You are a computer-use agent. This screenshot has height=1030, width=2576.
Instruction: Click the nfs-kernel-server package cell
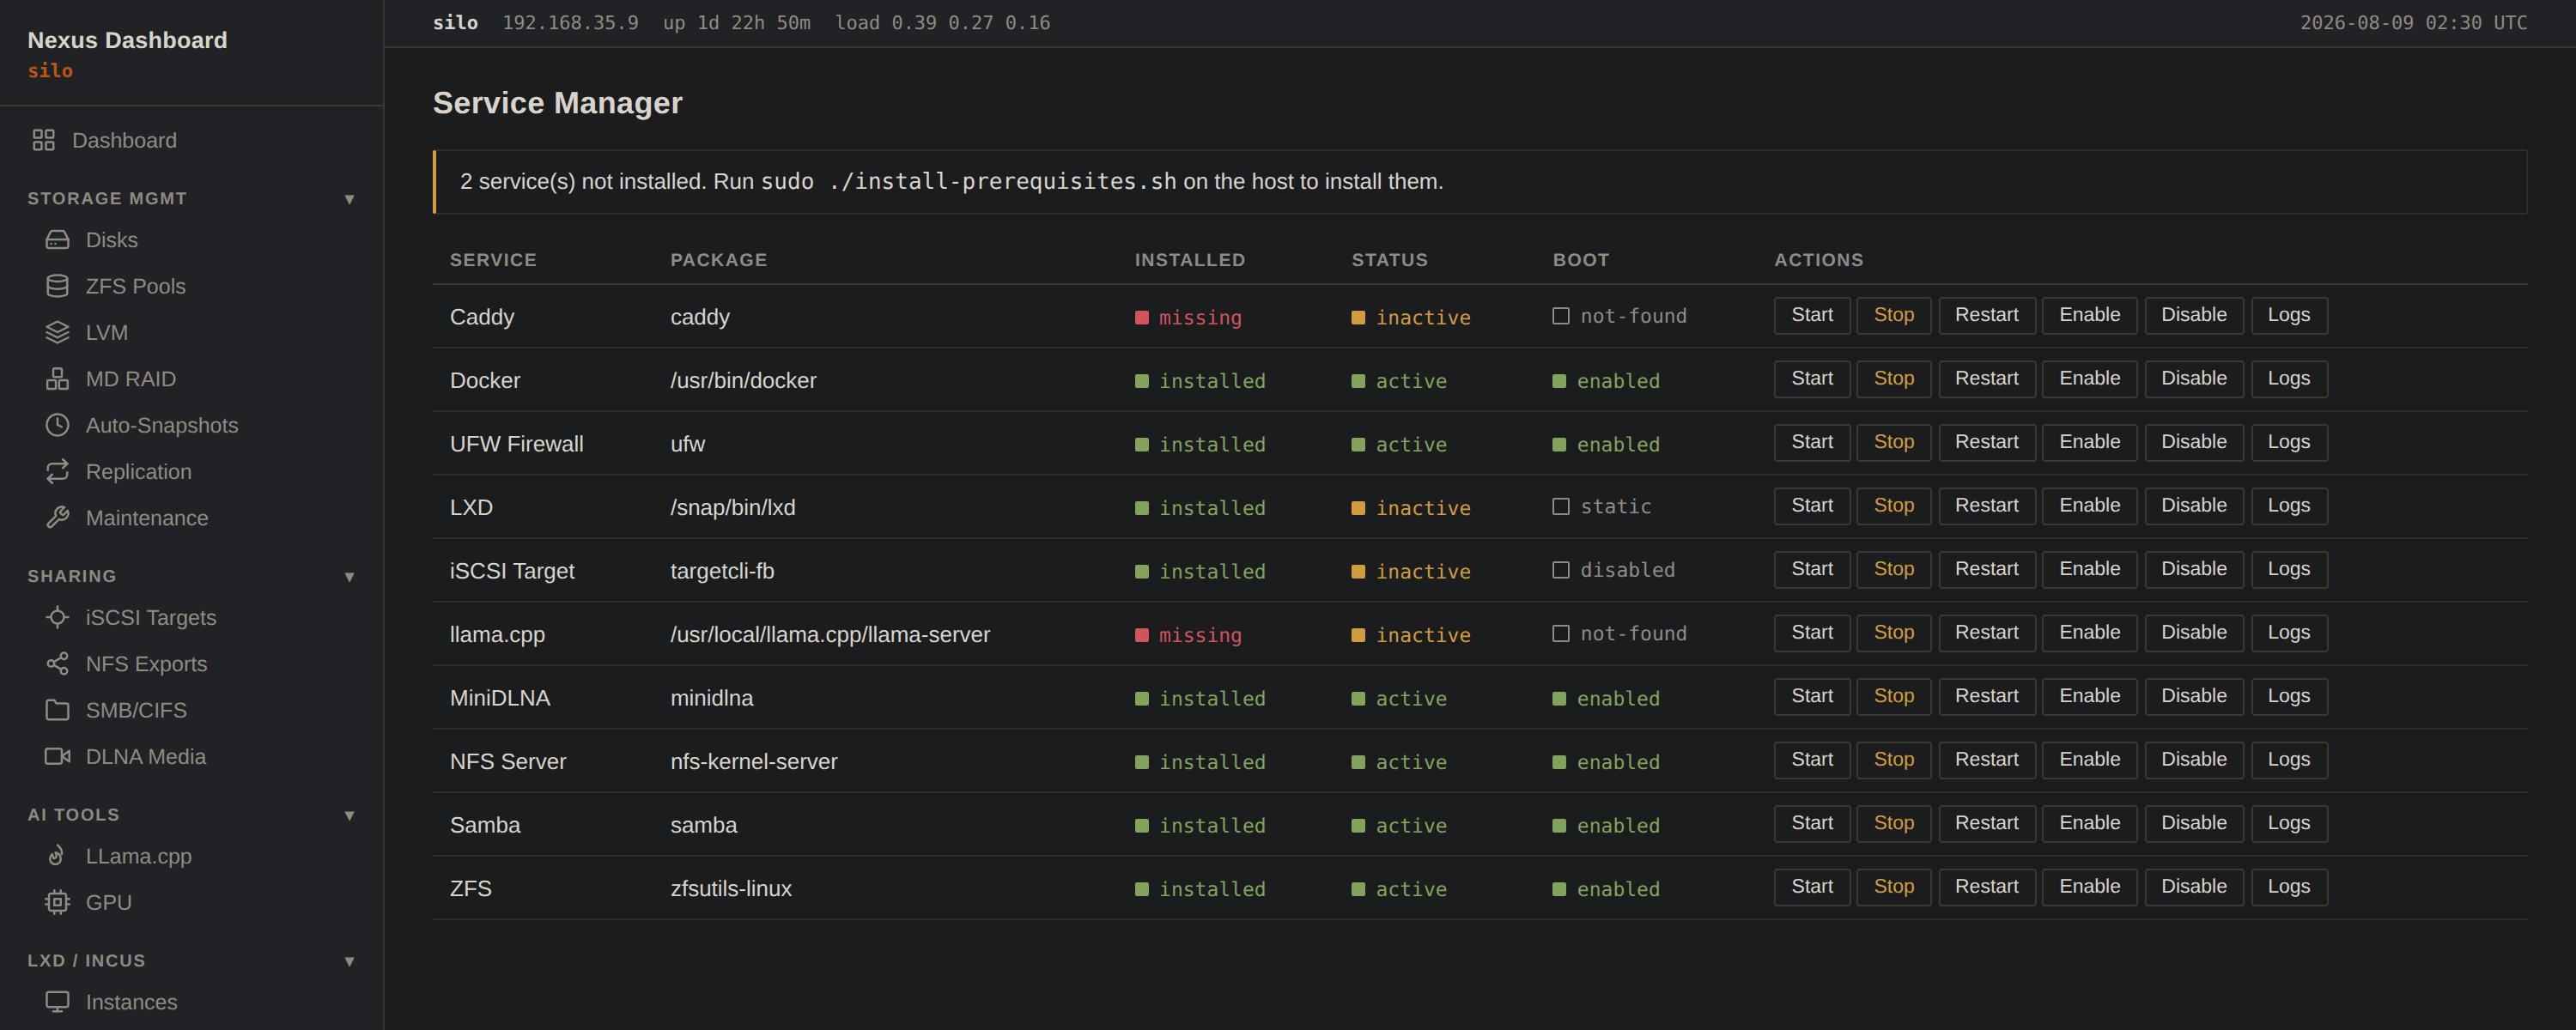point(753,762)
